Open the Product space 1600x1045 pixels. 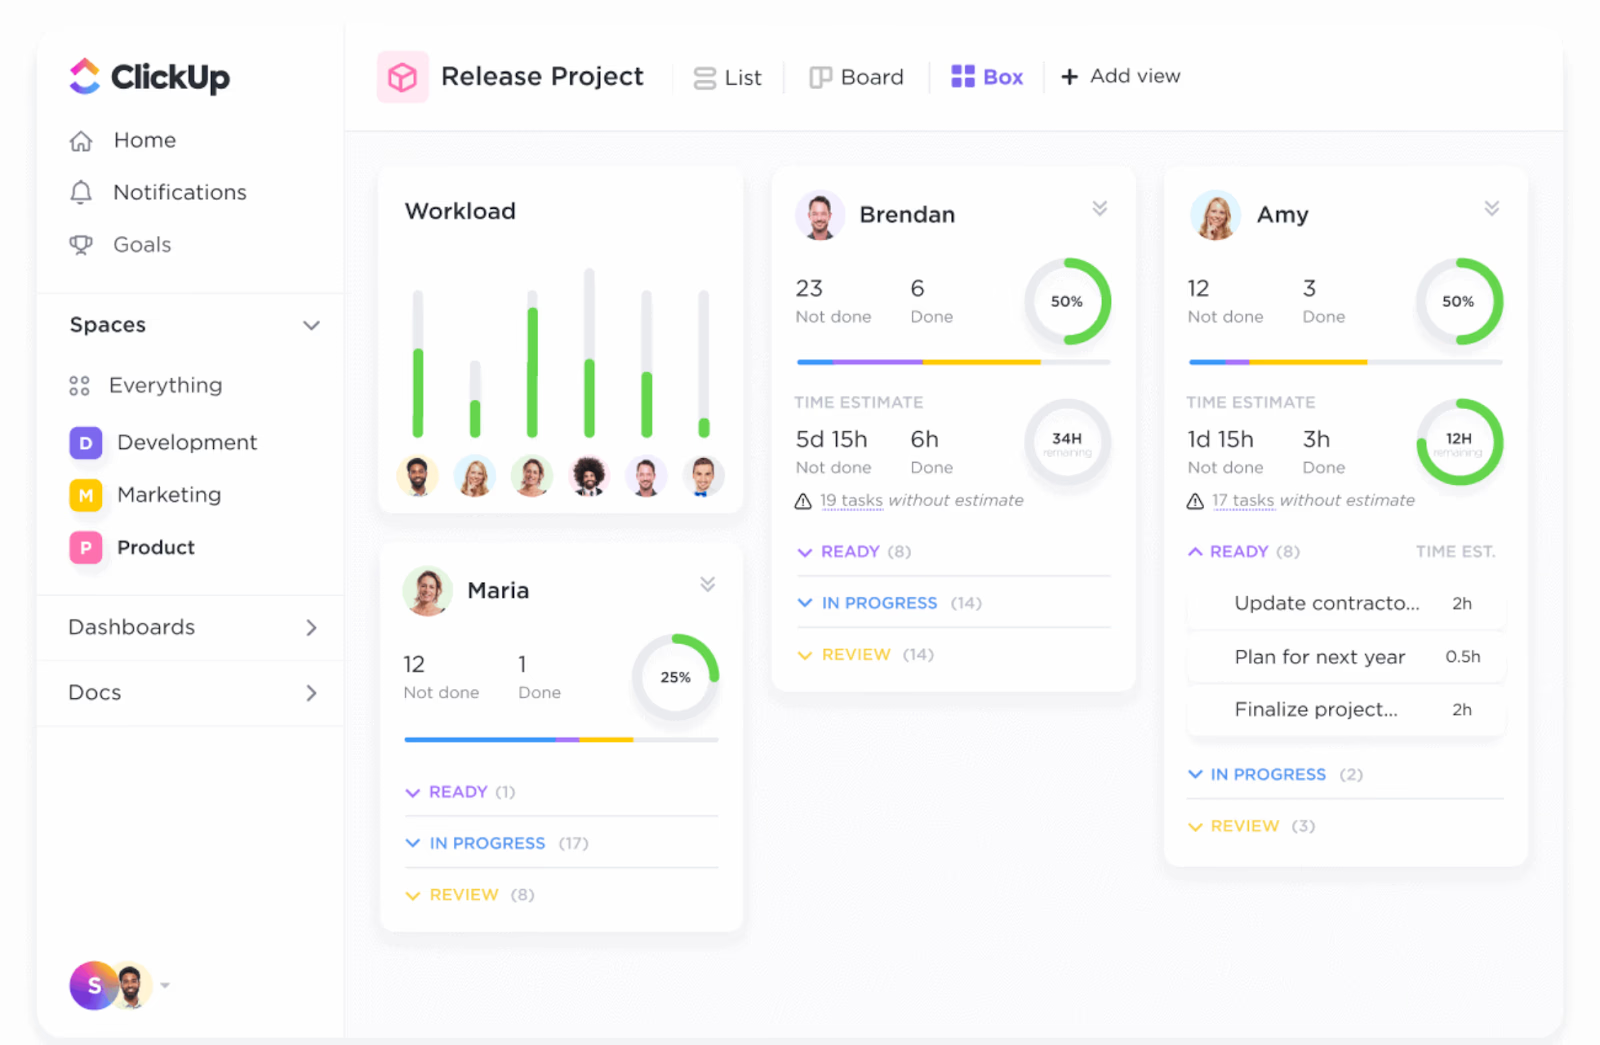(132, 548)
